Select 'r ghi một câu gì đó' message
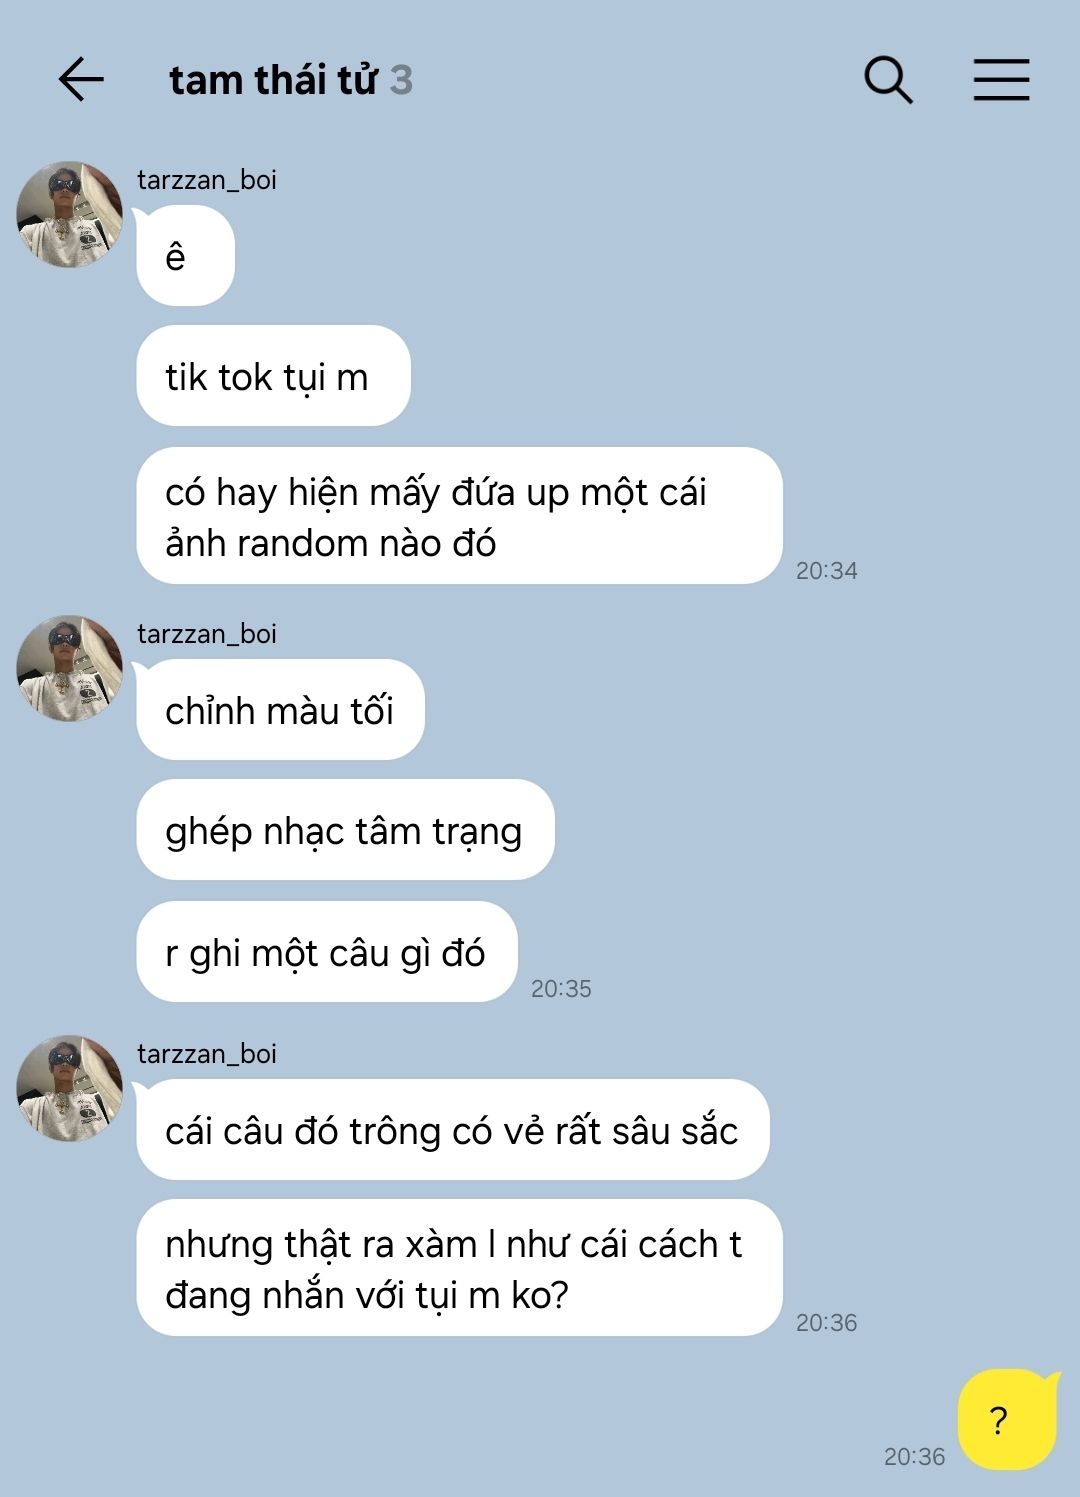 [x=327, y=952]
